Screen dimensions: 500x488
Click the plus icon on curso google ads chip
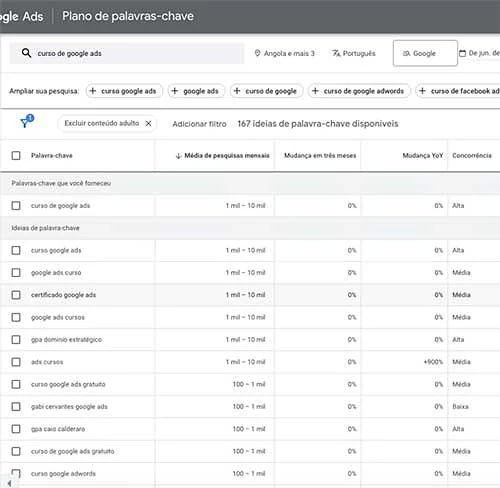click(93, 91)
